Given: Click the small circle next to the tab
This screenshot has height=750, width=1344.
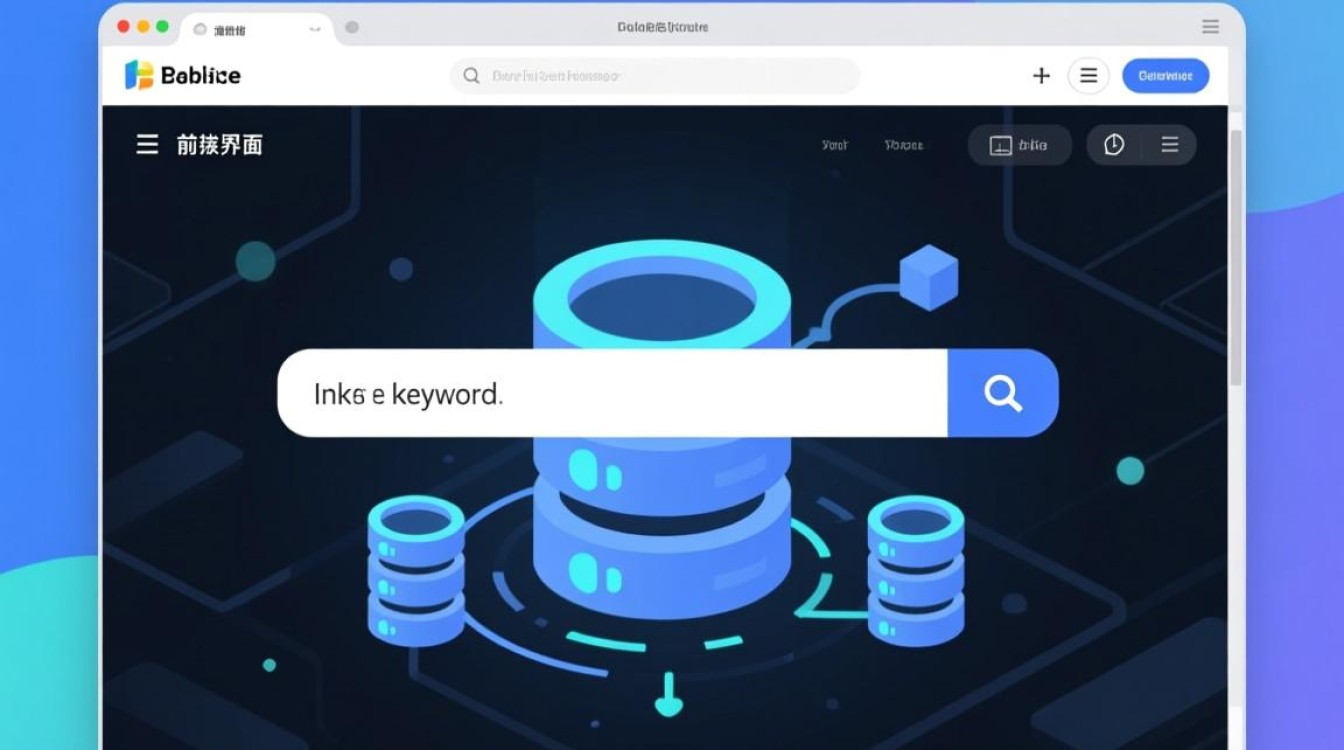Looking at the screenshot, I should click(352, 28).
